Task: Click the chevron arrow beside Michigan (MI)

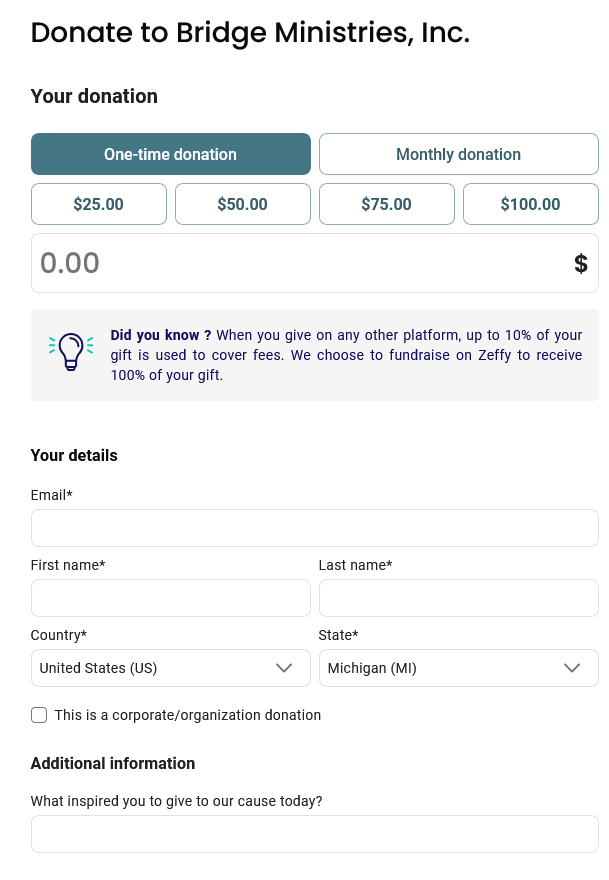Action: pos(572,668)
